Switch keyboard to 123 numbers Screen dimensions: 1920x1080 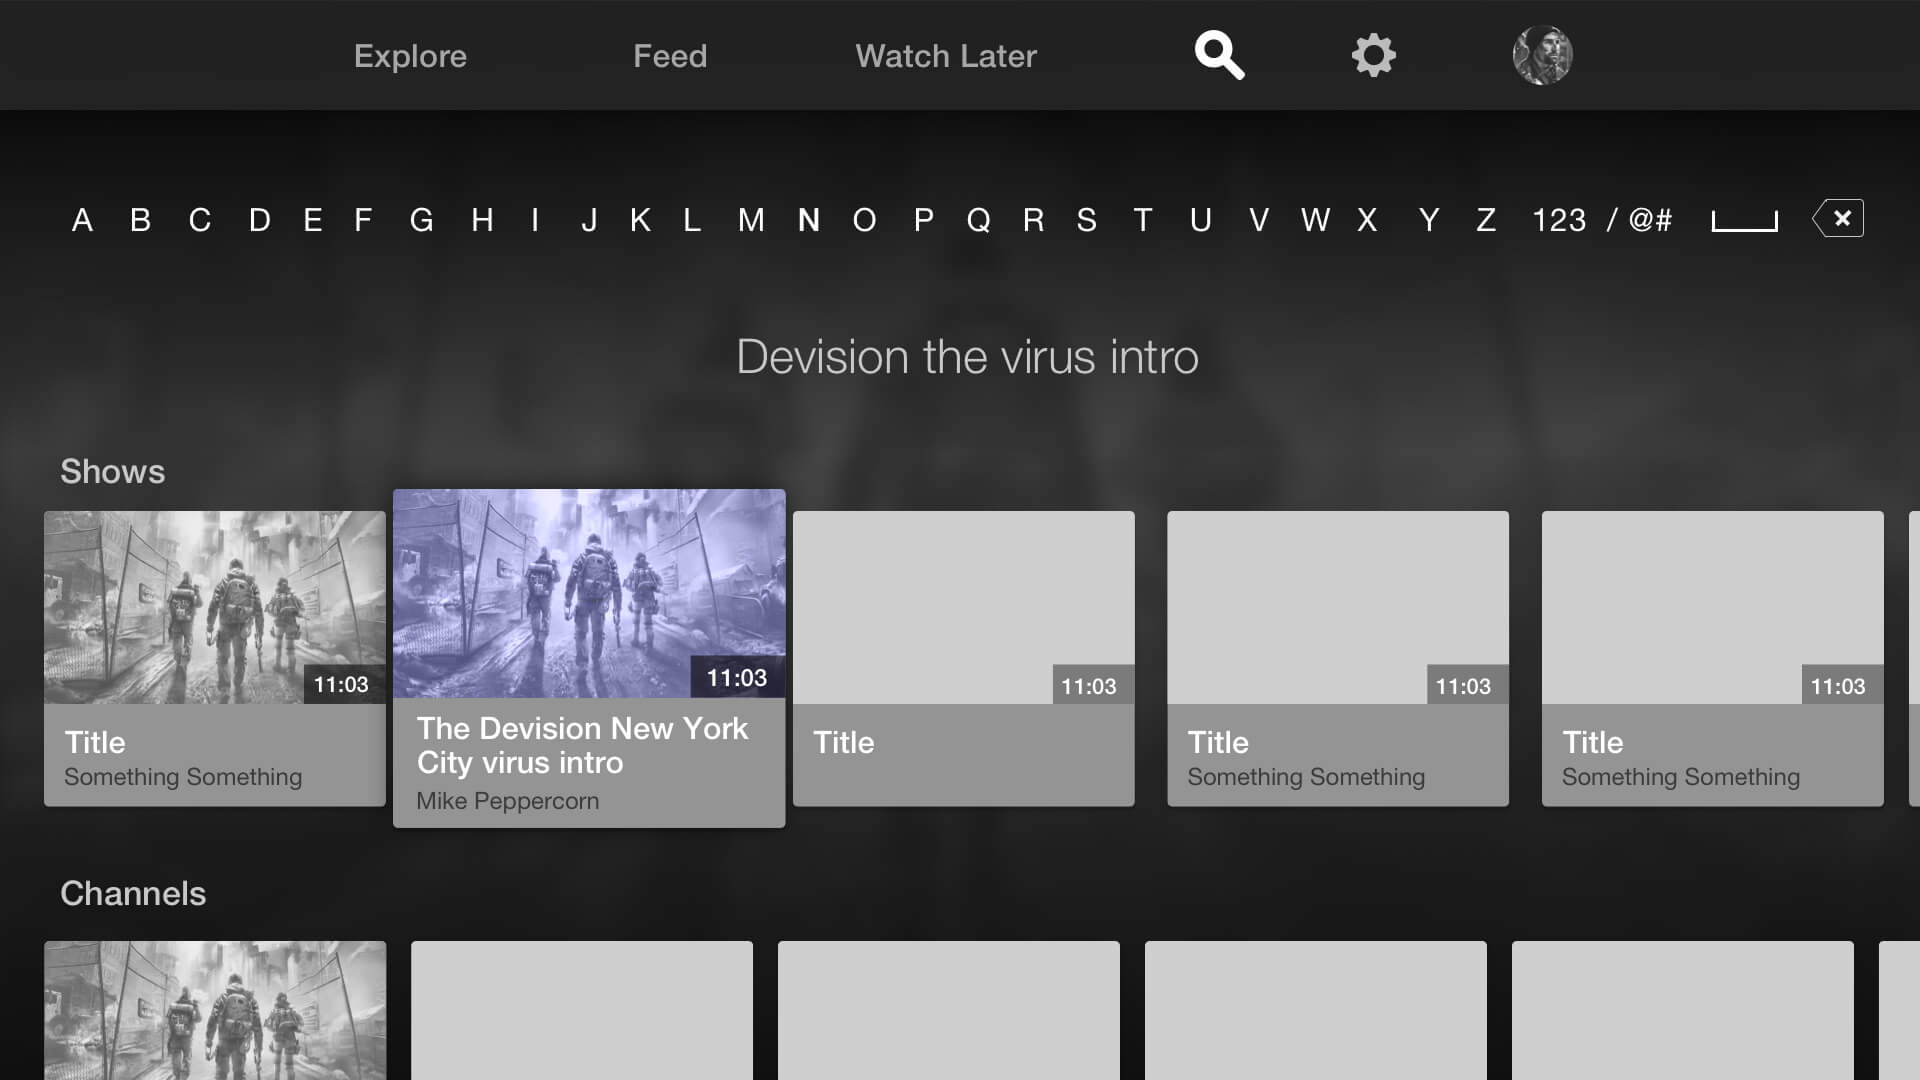point(1559,220)
